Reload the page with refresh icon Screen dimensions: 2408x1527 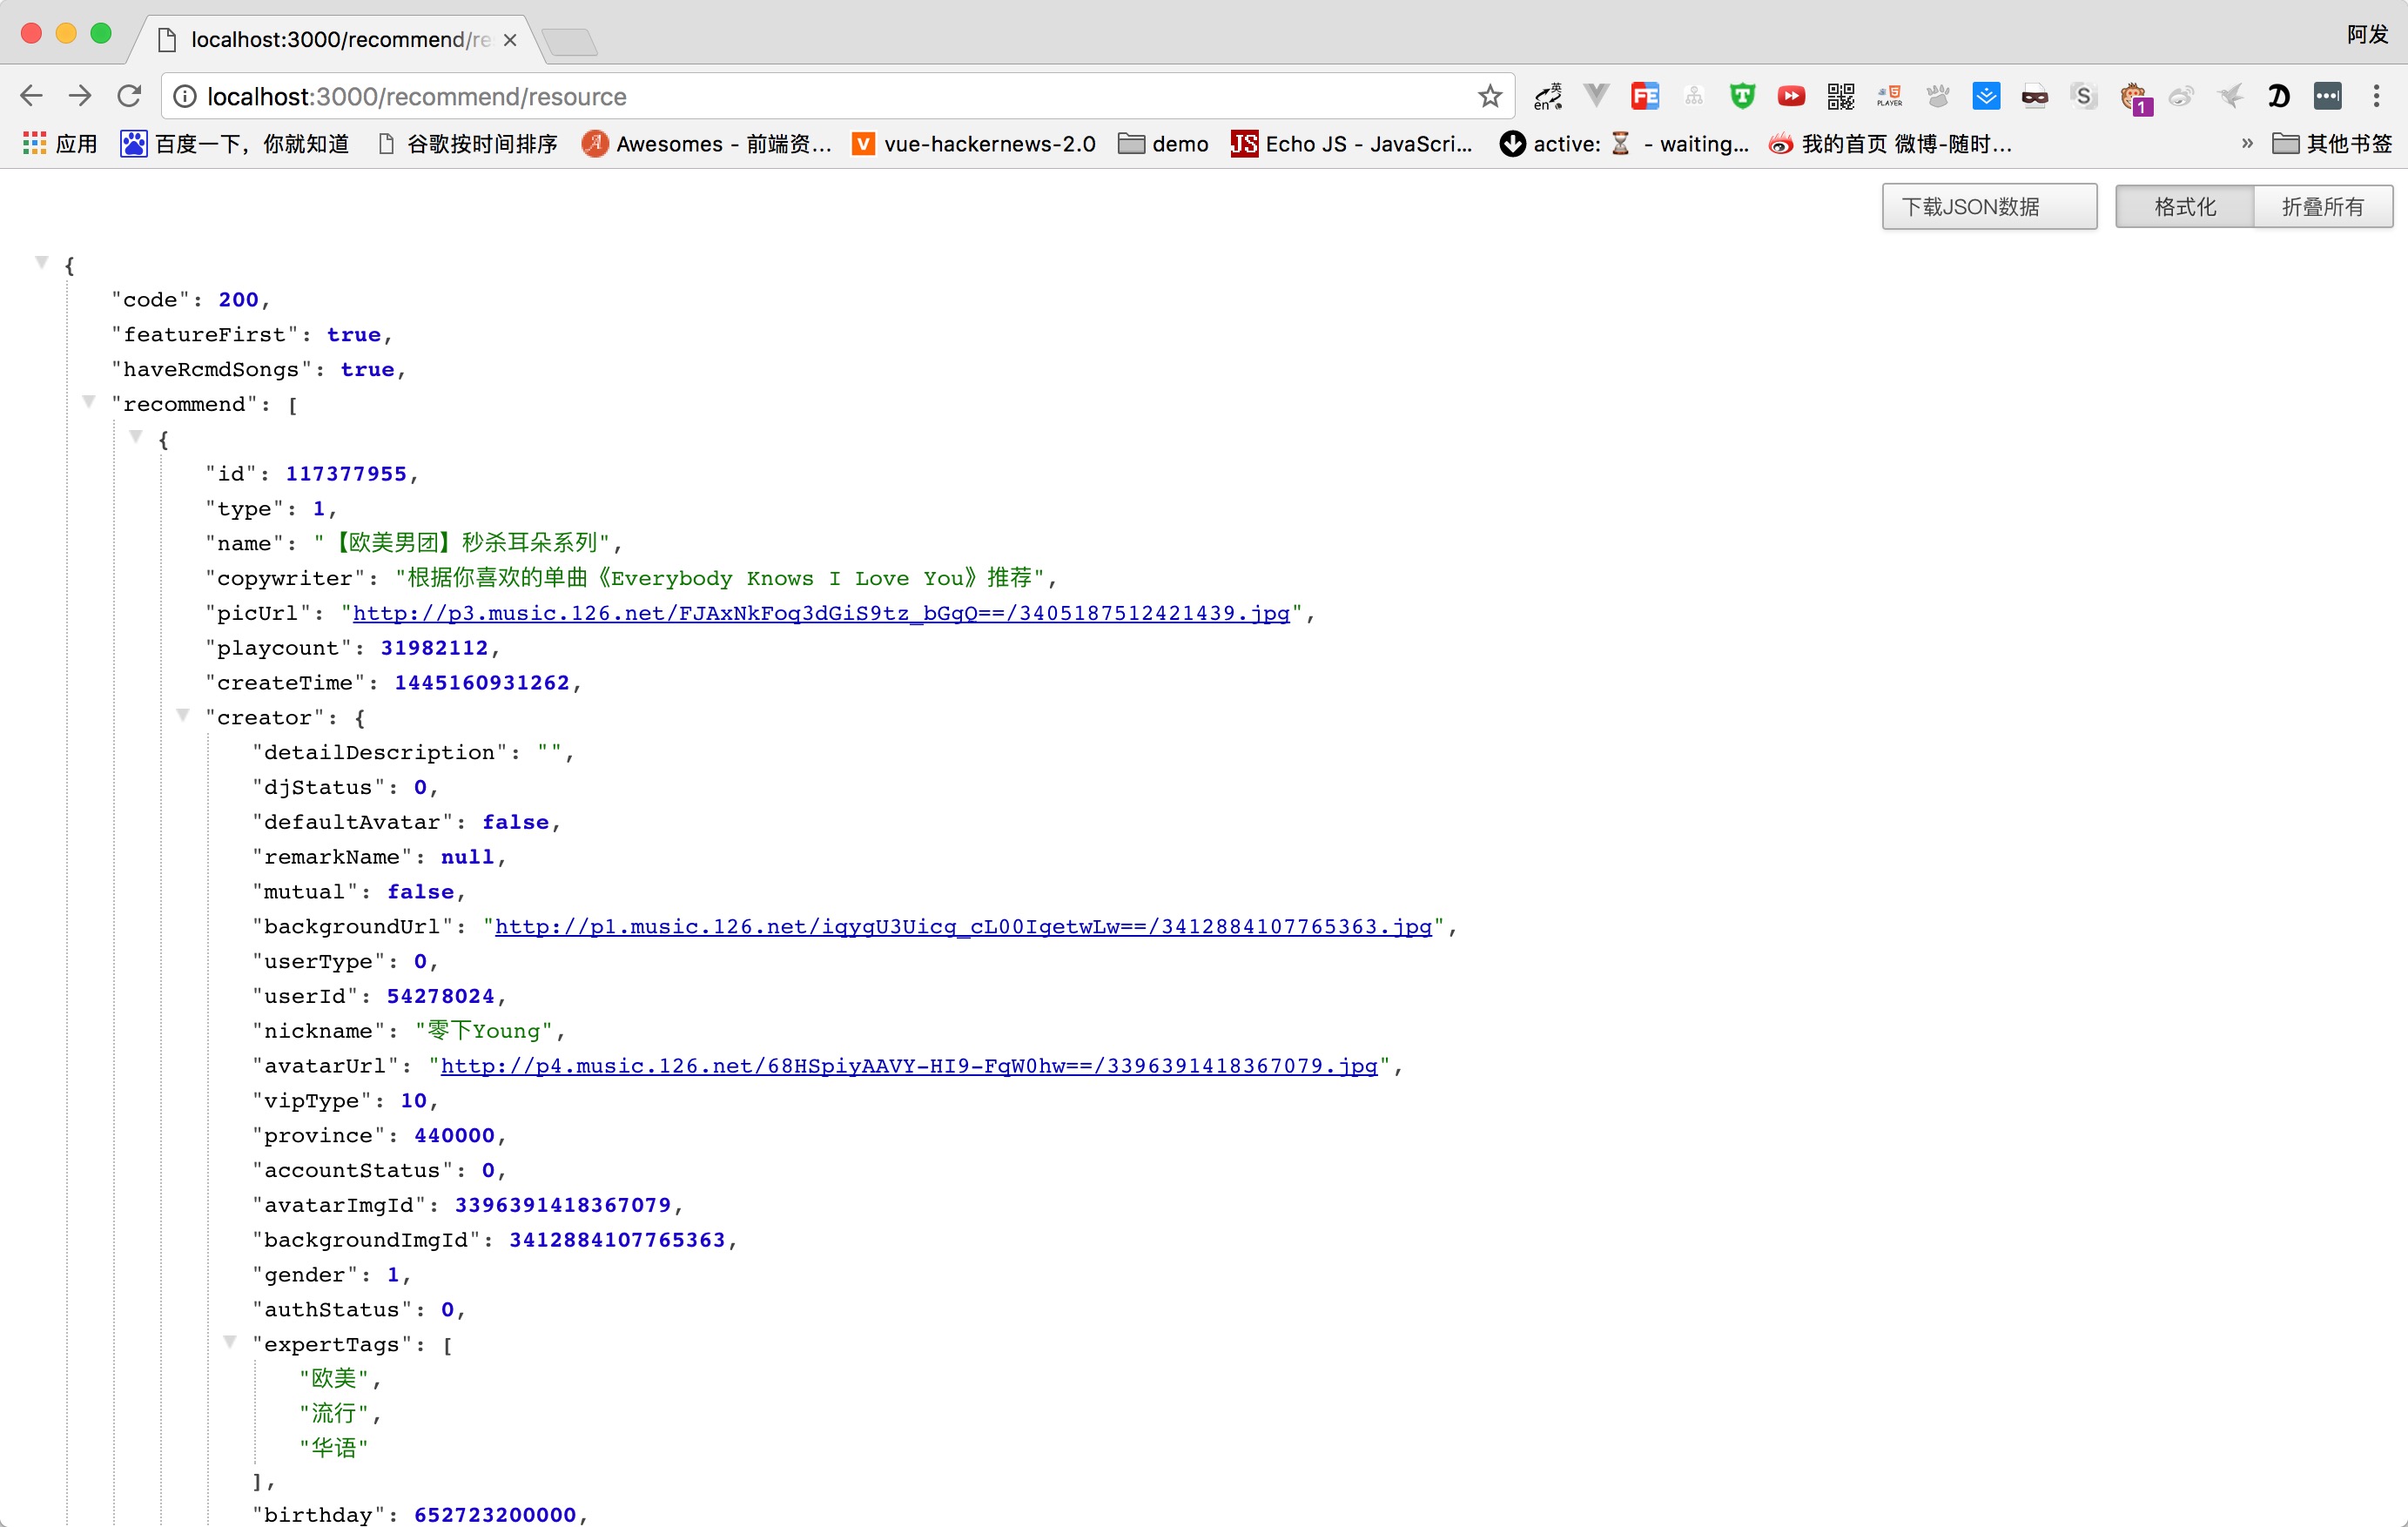tap(129, 96)
